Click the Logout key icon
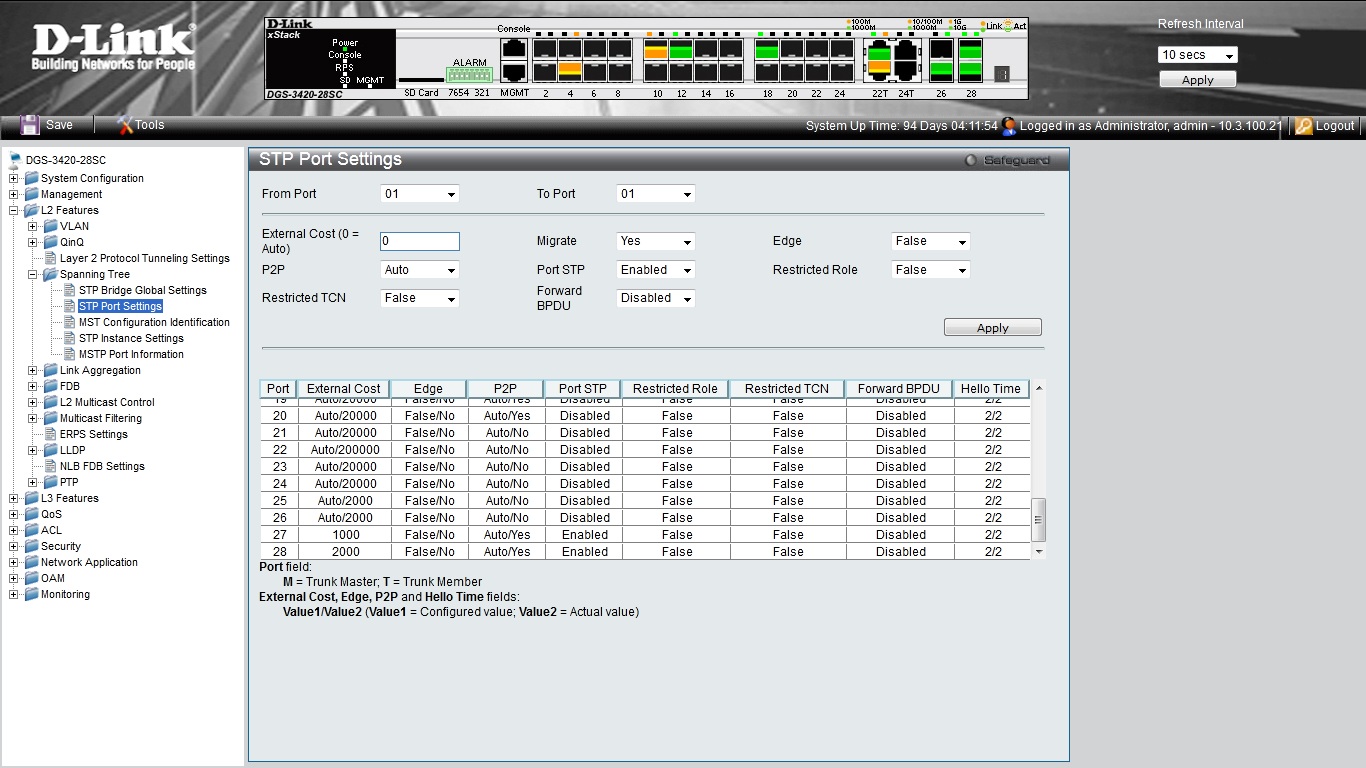 (x=1304, y=126)
